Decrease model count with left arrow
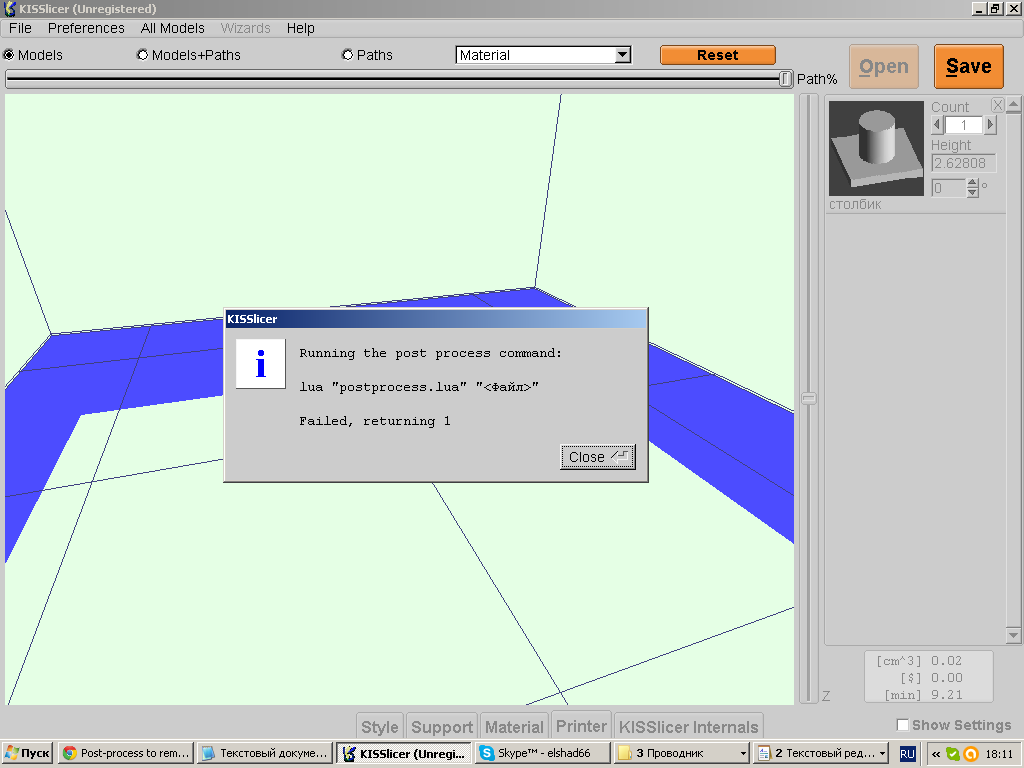 937,124
